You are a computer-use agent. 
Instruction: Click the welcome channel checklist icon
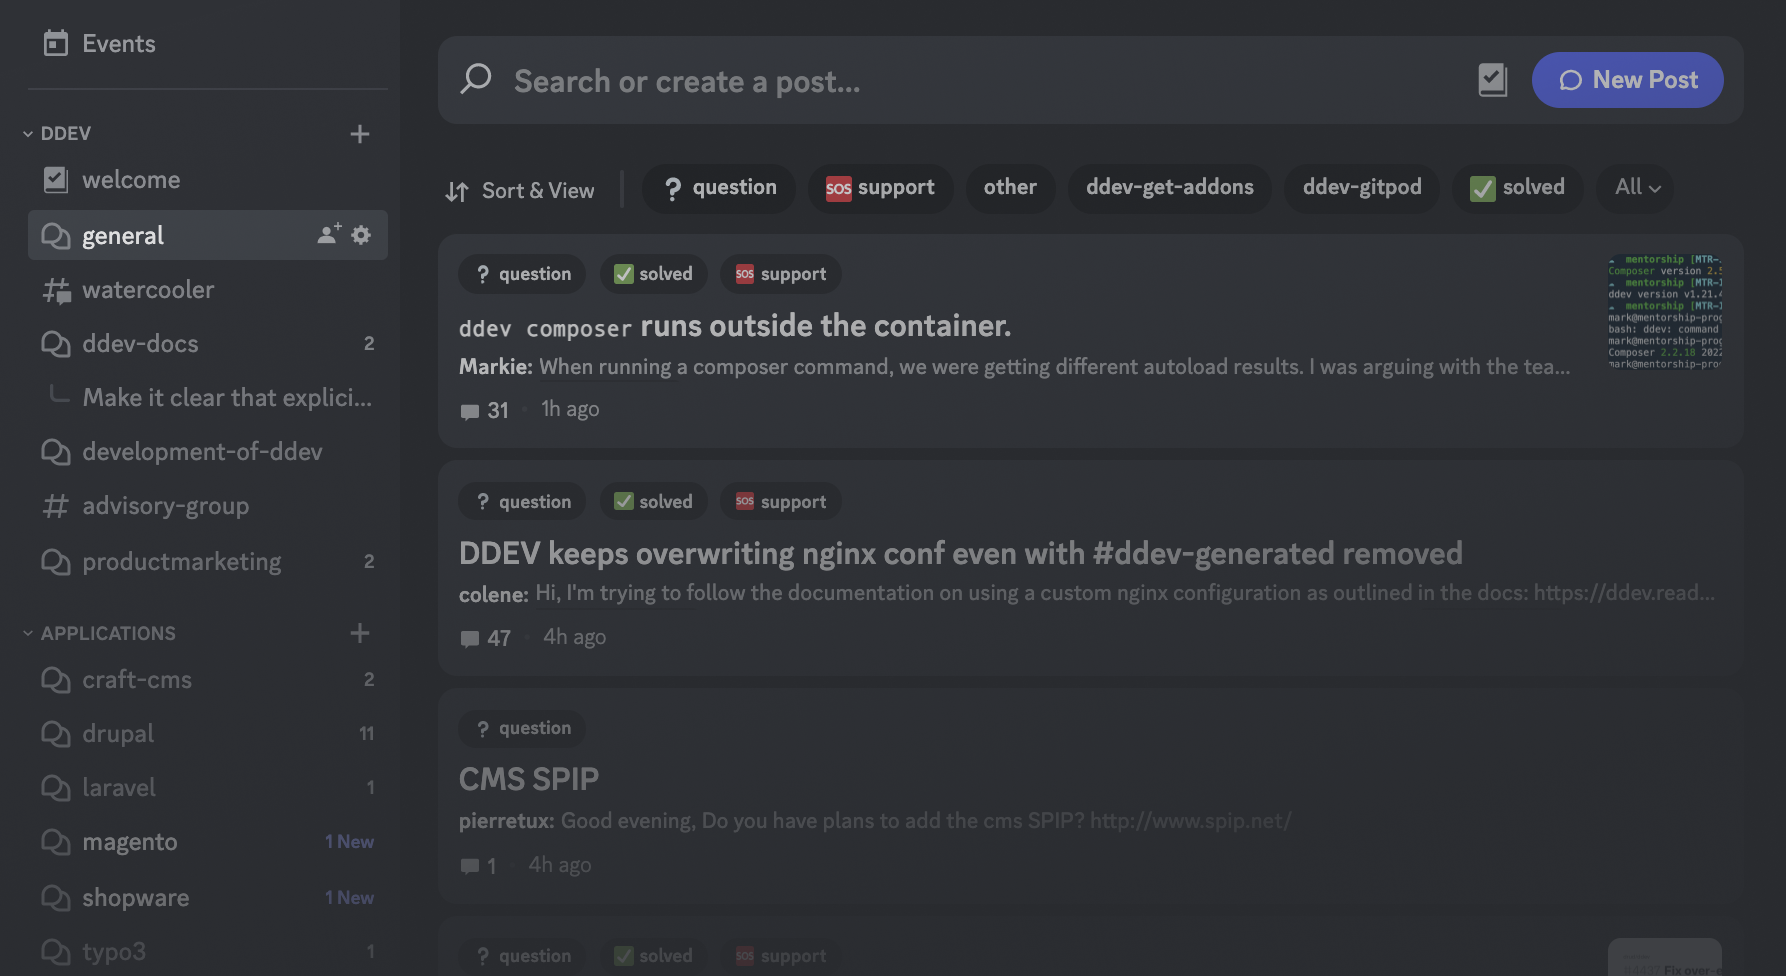point(57,179)
